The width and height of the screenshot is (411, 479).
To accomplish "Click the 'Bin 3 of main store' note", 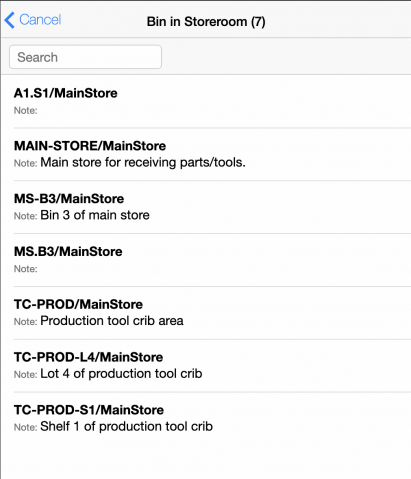I will coord(95,215).
